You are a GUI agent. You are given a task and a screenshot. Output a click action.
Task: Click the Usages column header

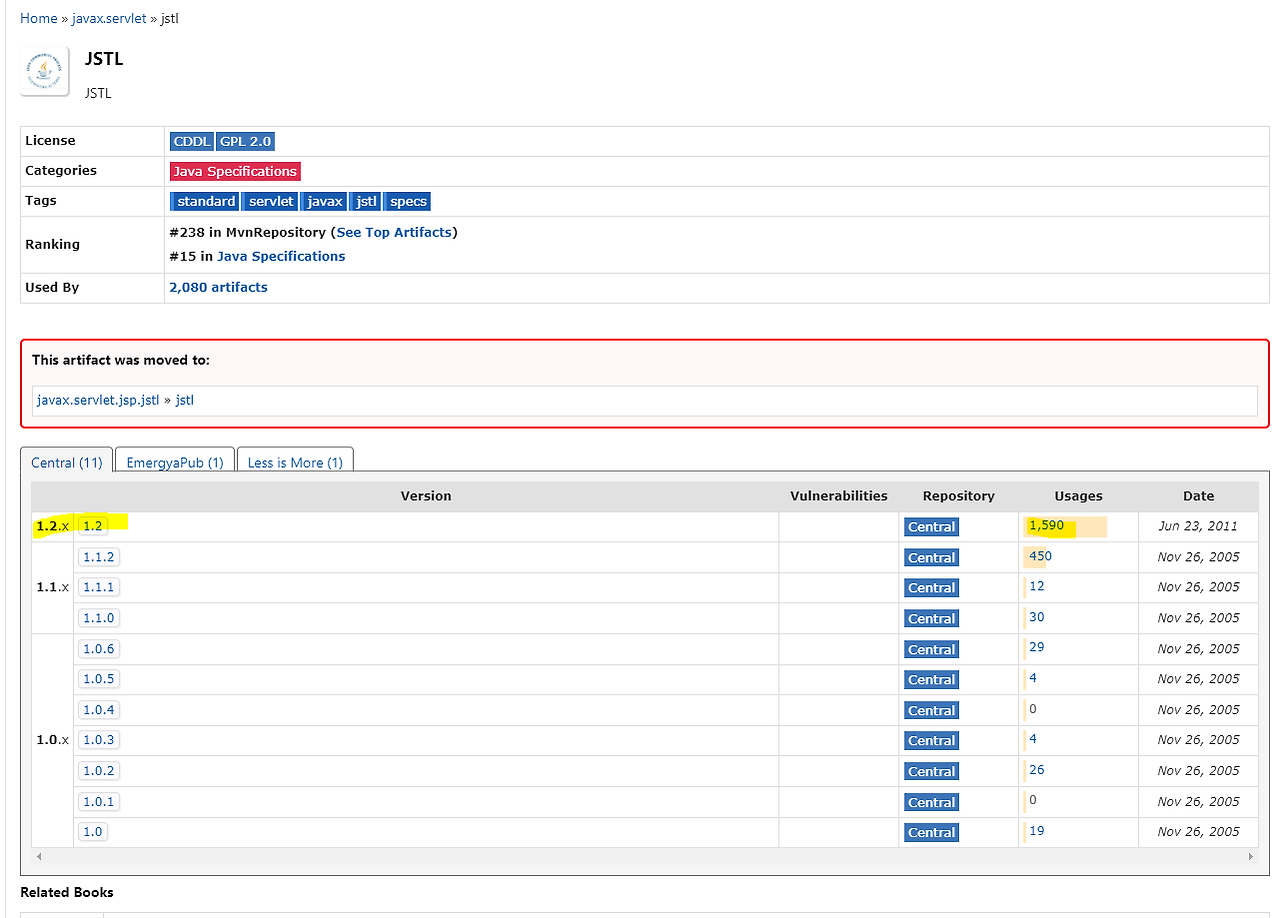coord(1078,496)
